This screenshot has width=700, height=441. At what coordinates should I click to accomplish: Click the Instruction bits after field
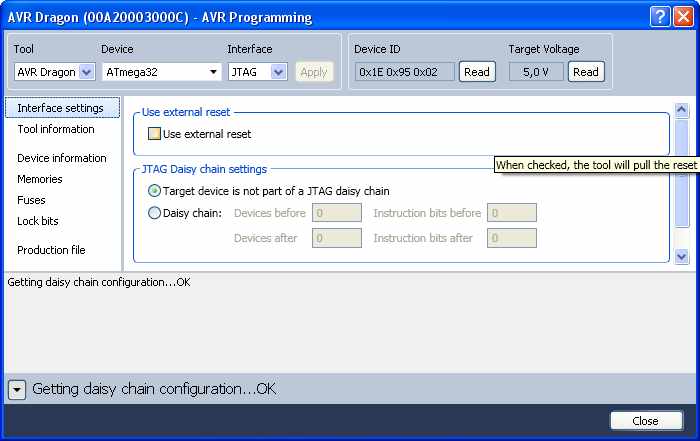[x=512, y=238]
